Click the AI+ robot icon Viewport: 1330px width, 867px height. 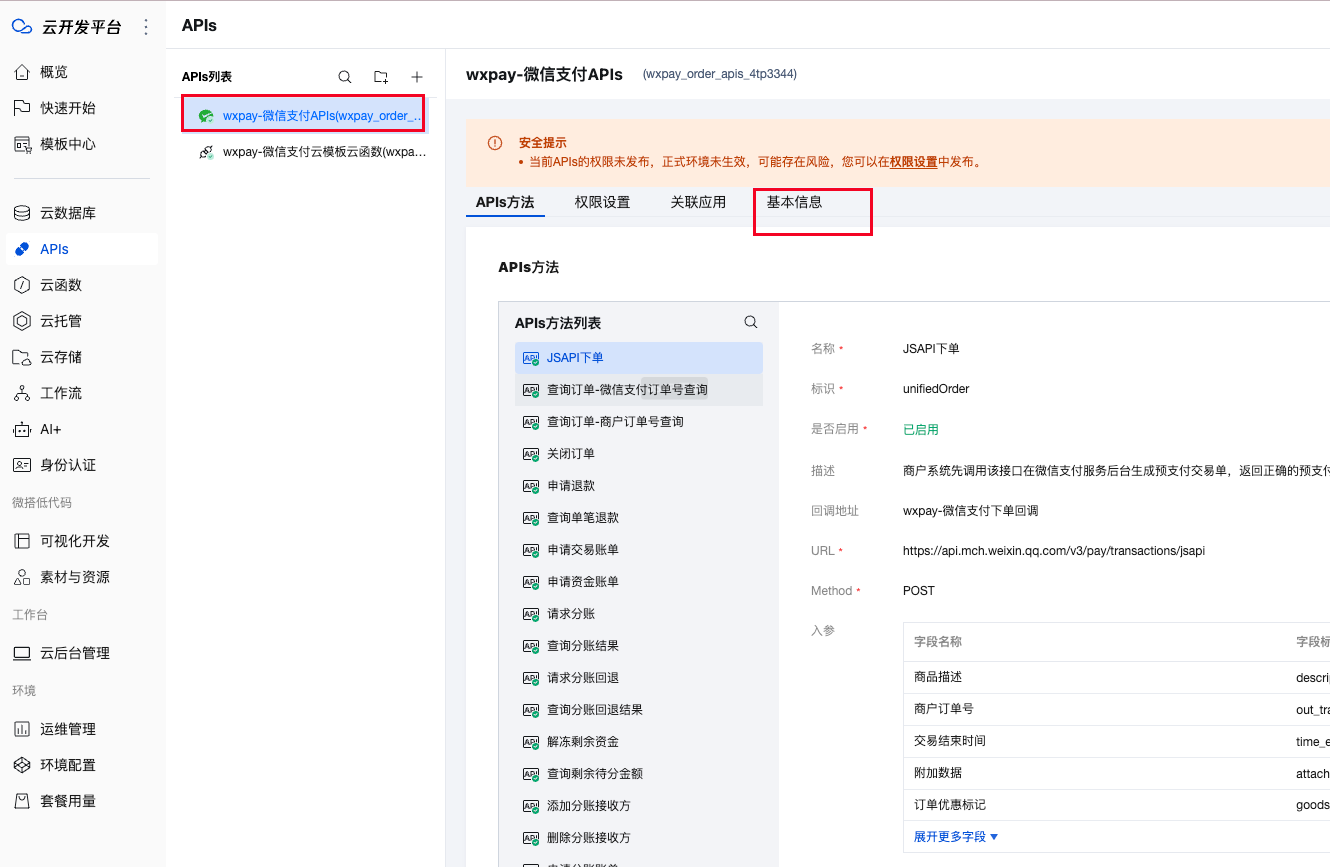click(x=22, y=429)
